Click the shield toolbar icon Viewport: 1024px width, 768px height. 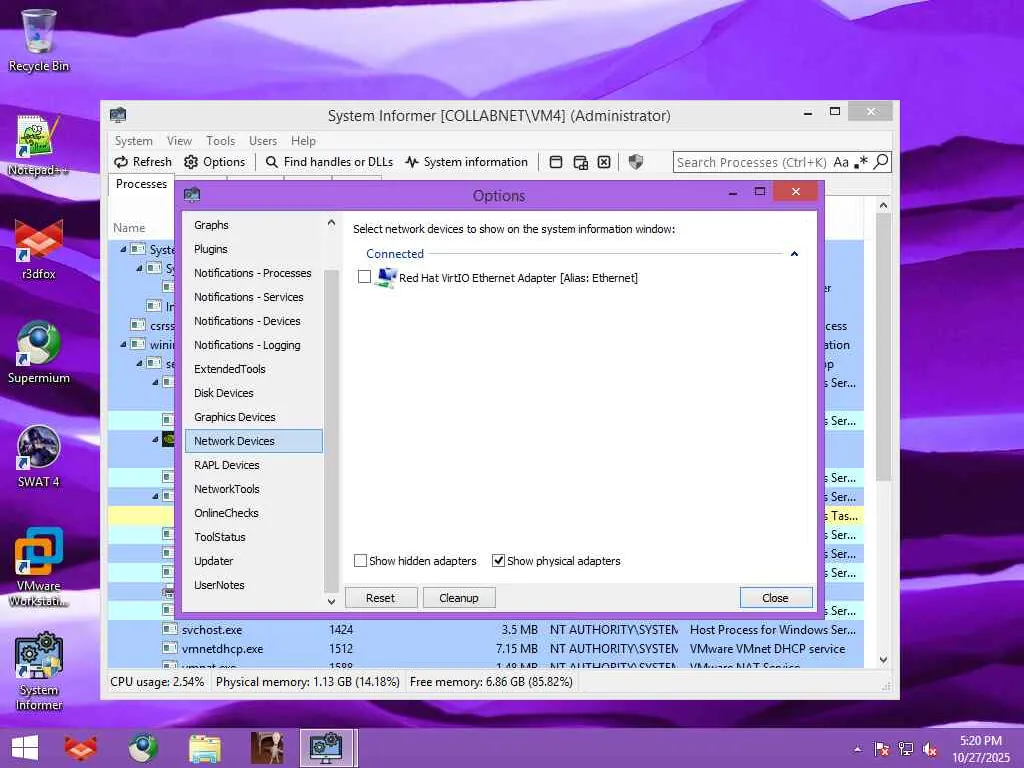[635, 161]
